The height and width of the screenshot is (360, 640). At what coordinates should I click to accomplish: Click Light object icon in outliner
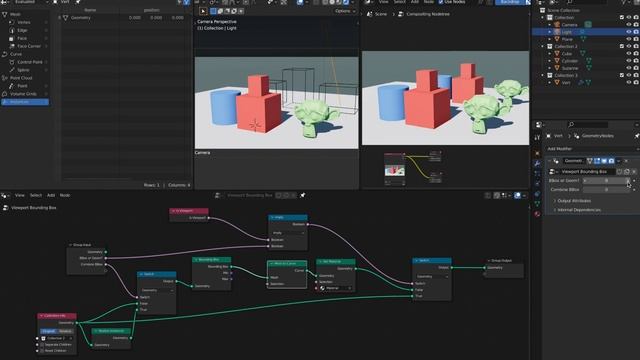(x=557, y=32)
